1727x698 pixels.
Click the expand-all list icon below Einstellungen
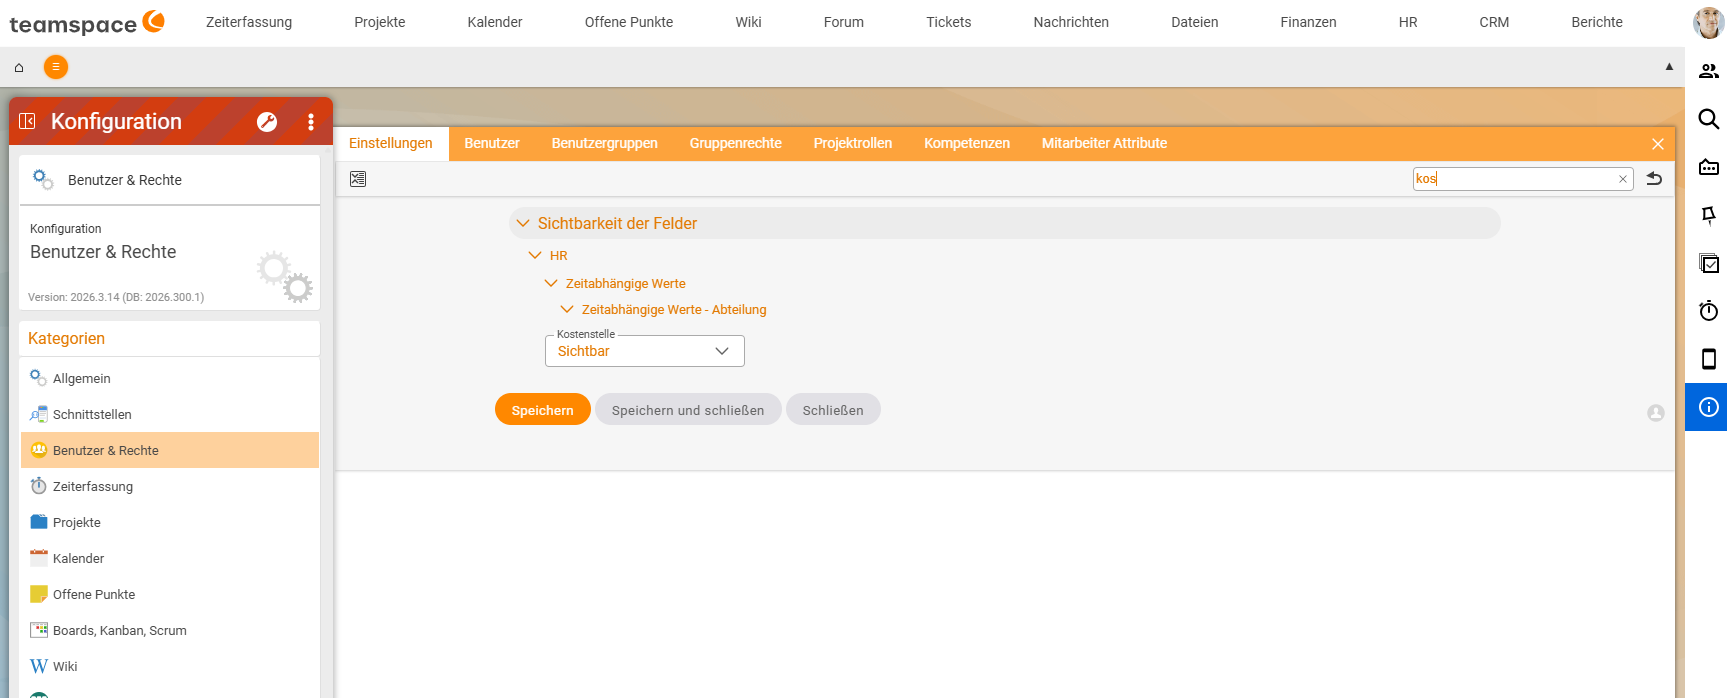tap(358, 179)
